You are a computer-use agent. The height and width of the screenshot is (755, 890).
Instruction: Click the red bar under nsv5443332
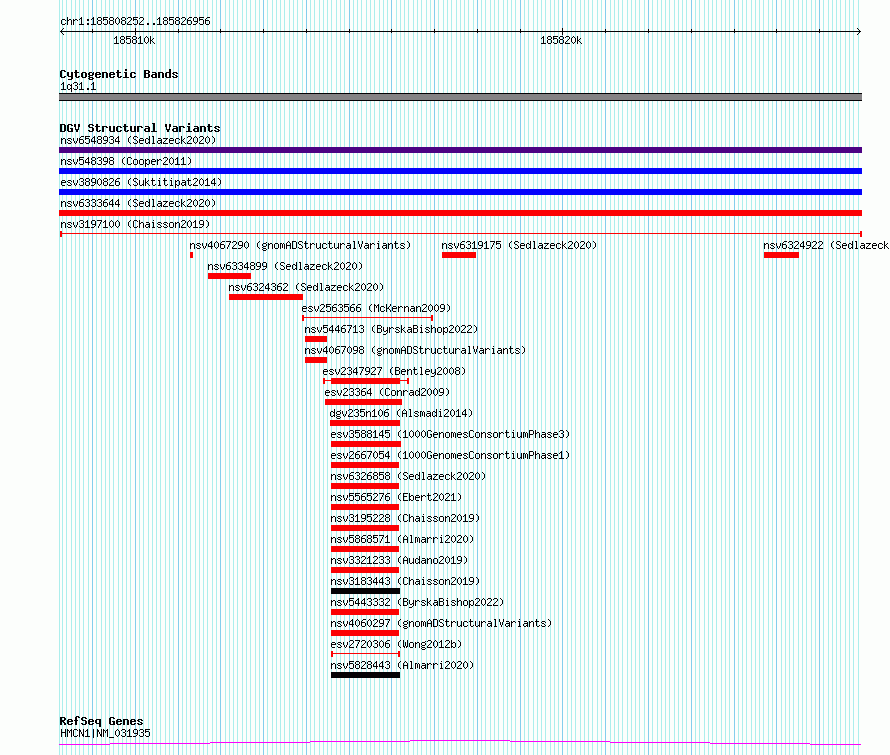365,612
